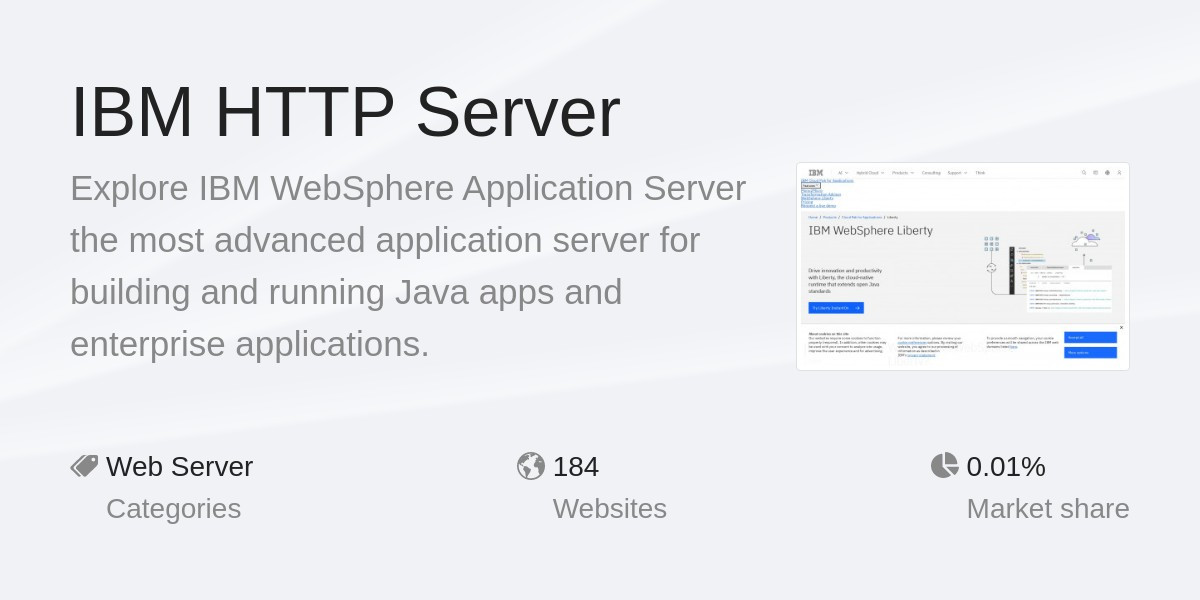
Task: Close the cookie banner with the X
Action: pyautogui.click(x=1121, y=327)
